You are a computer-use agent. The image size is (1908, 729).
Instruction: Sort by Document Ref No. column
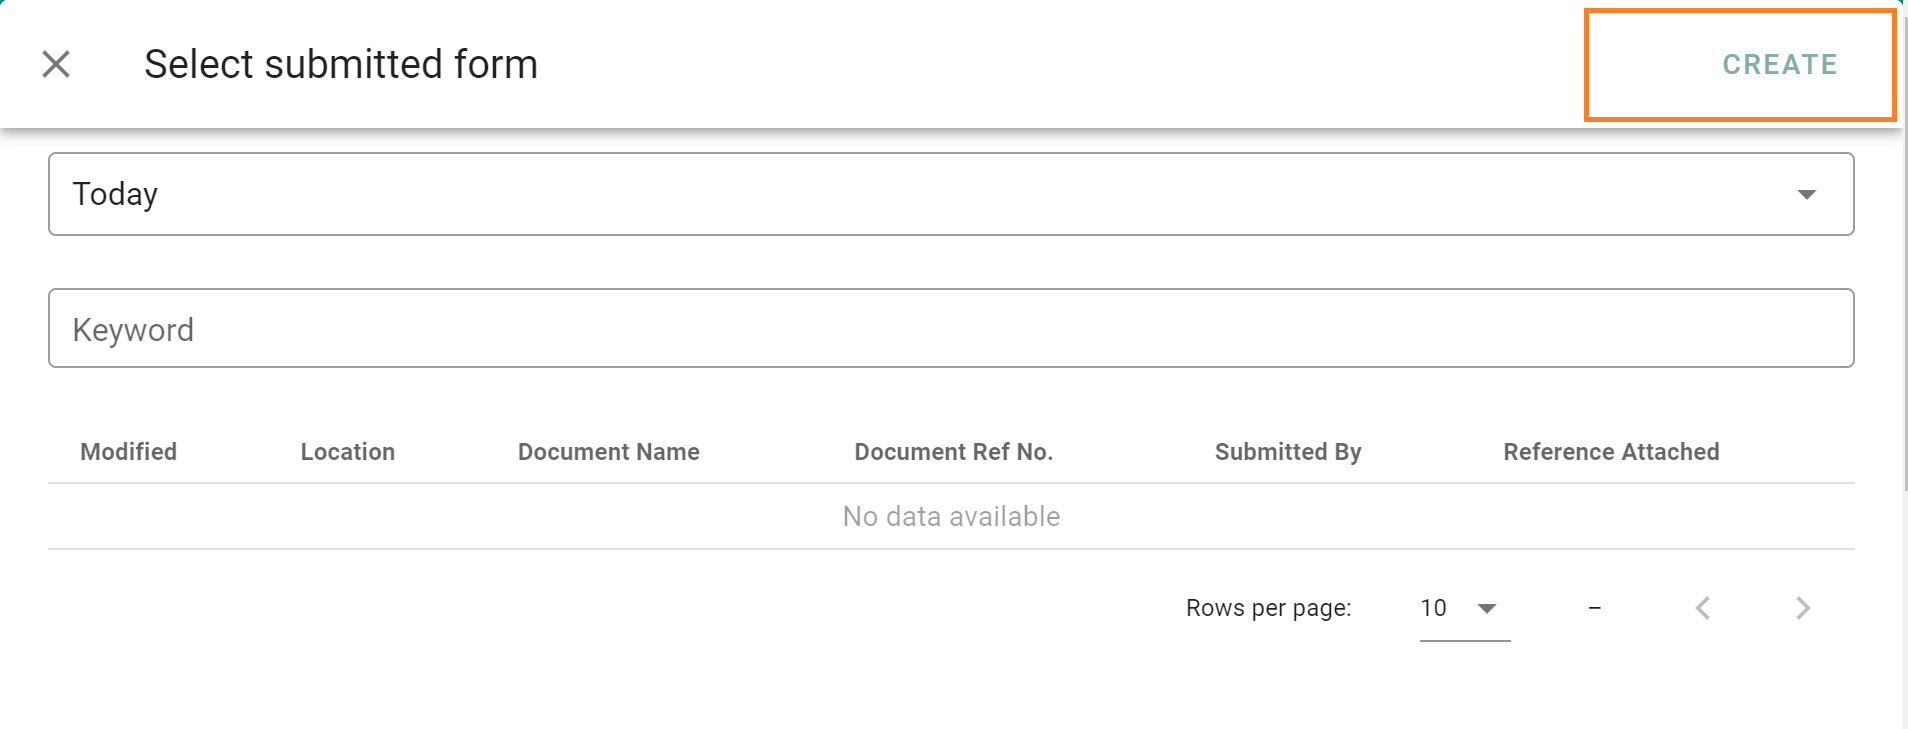click(x=954, y=452)
